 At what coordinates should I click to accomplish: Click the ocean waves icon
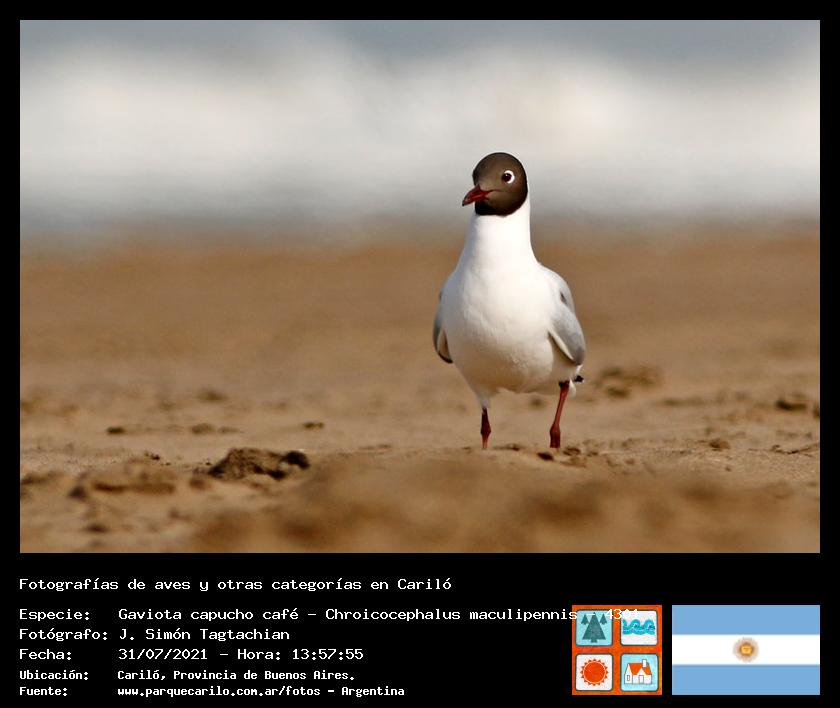point(639,628)
